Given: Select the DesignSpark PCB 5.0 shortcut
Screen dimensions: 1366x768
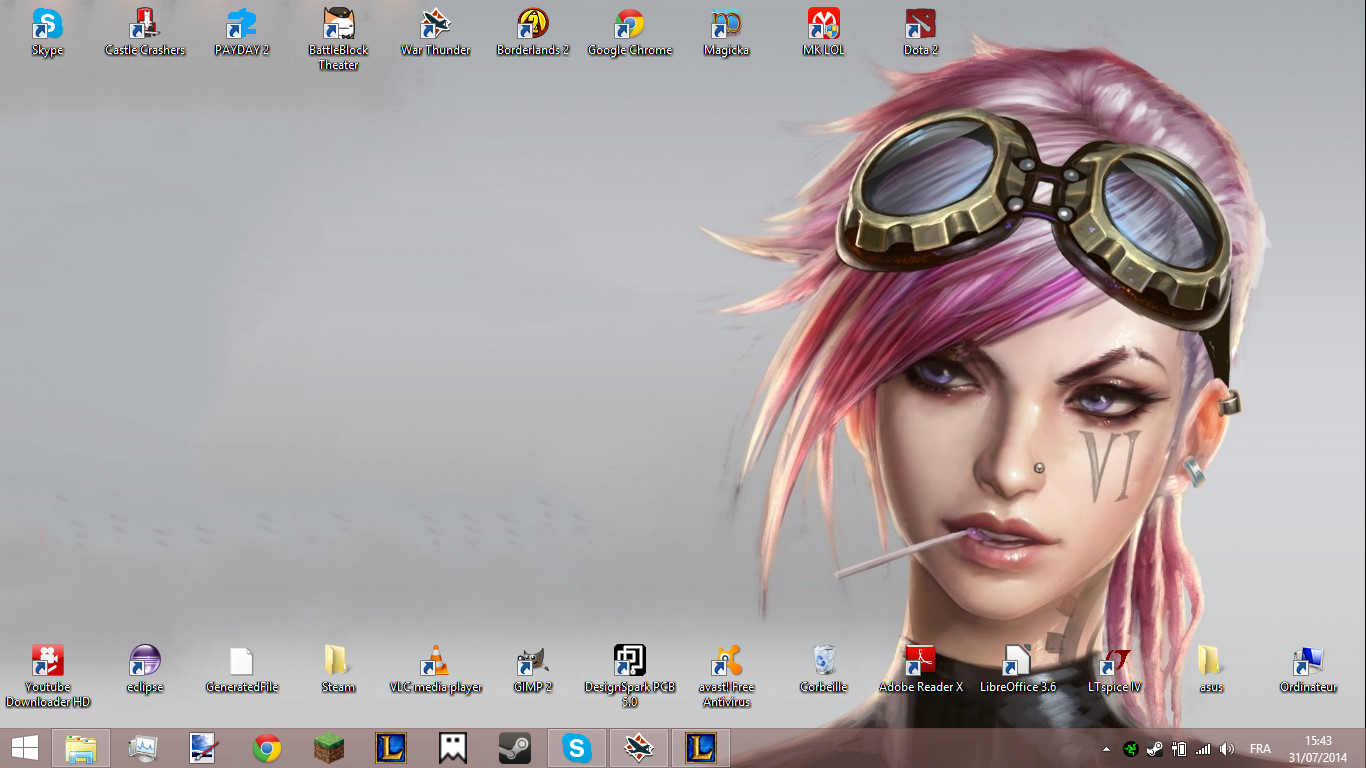Looking at the screenshot, I should tap(630, 676).
